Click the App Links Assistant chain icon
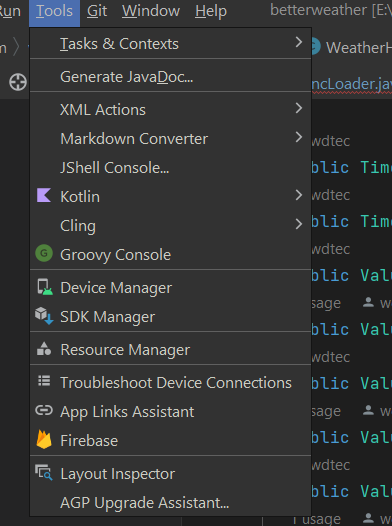Viewport: 392px width, 526px height. 44,410
